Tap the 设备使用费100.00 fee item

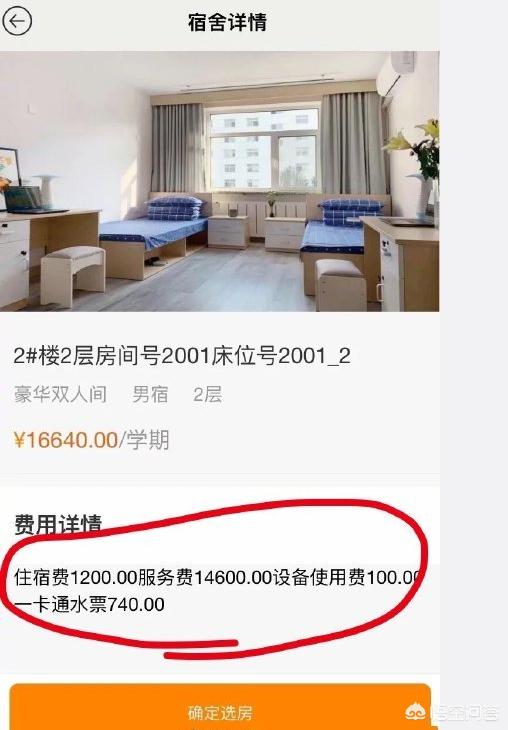click(x=347, y=577)
